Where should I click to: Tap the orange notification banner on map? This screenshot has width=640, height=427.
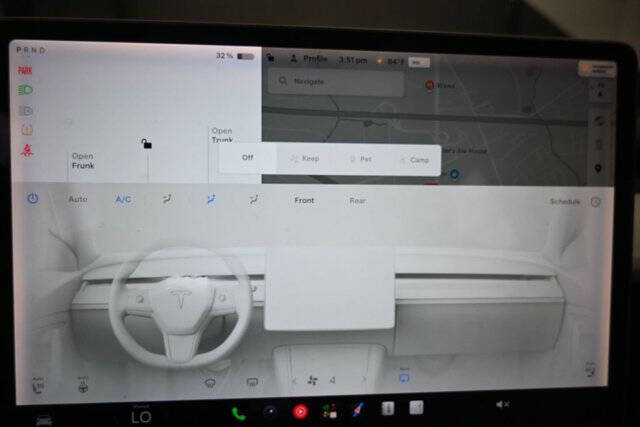[x=597, y=69]
